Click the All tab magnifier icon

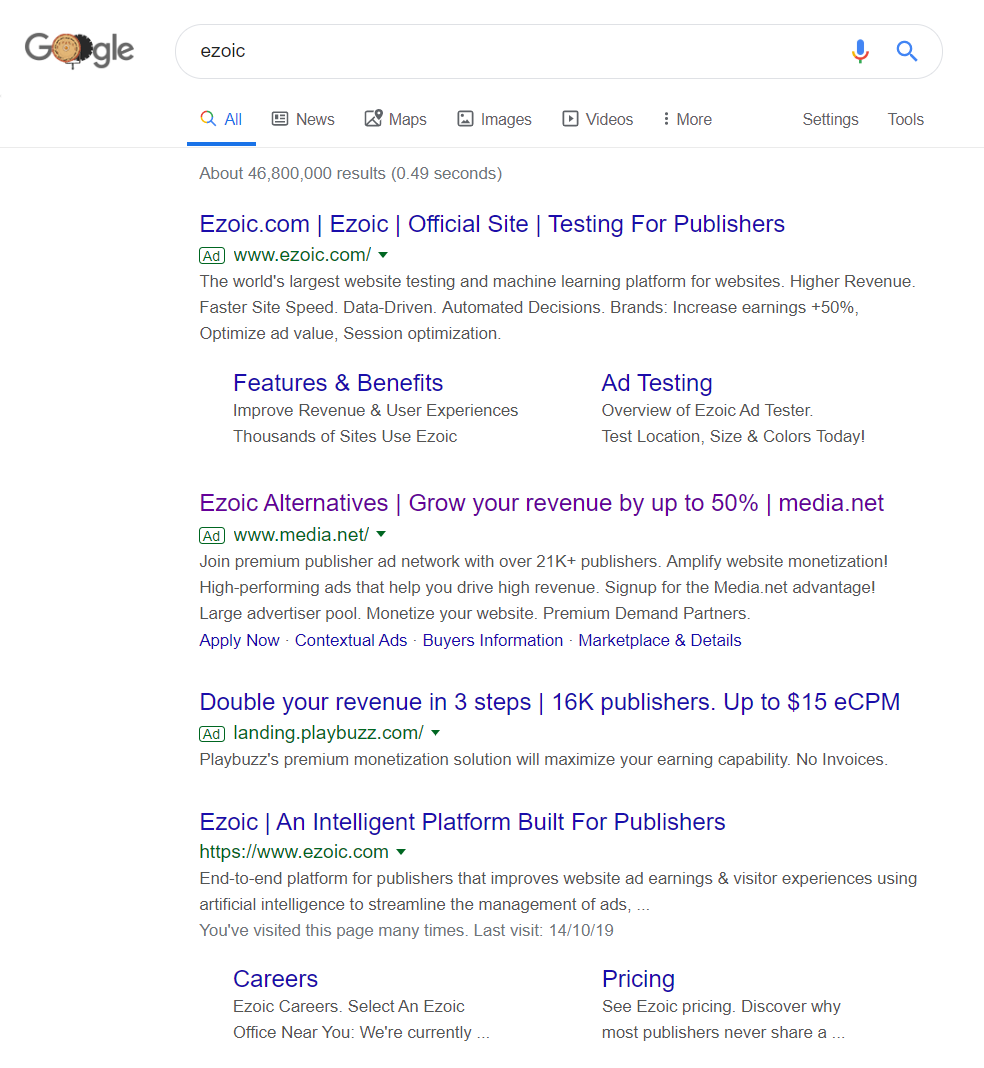tap(208, 119)
